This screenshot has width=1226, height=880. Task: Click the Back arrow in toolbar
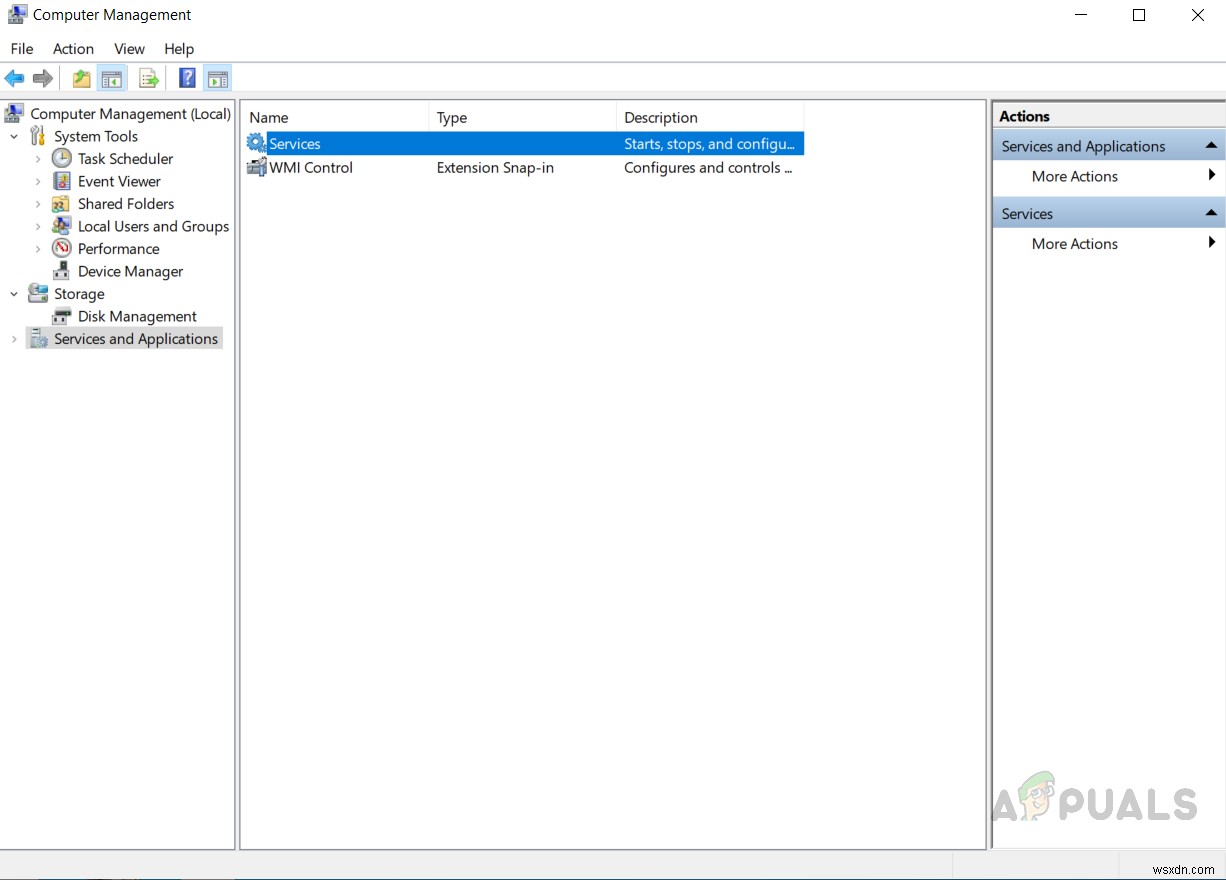point(14,78)
